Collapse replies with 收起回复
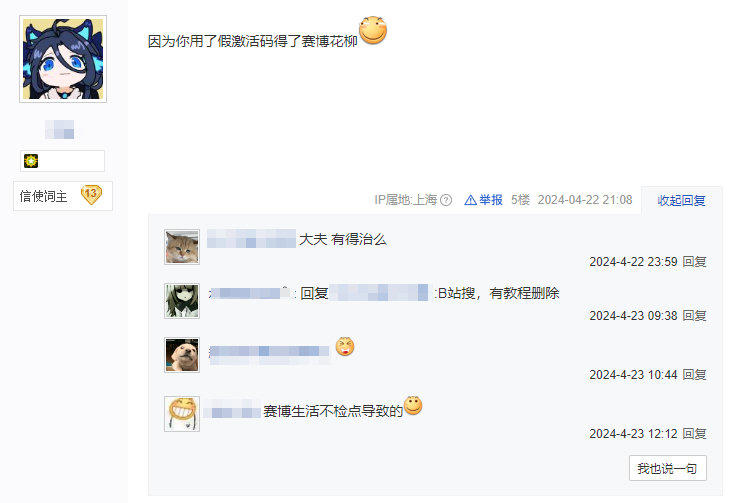Viewport: 733px width, 503px height. pyautogui.click(x=681, y=201)
